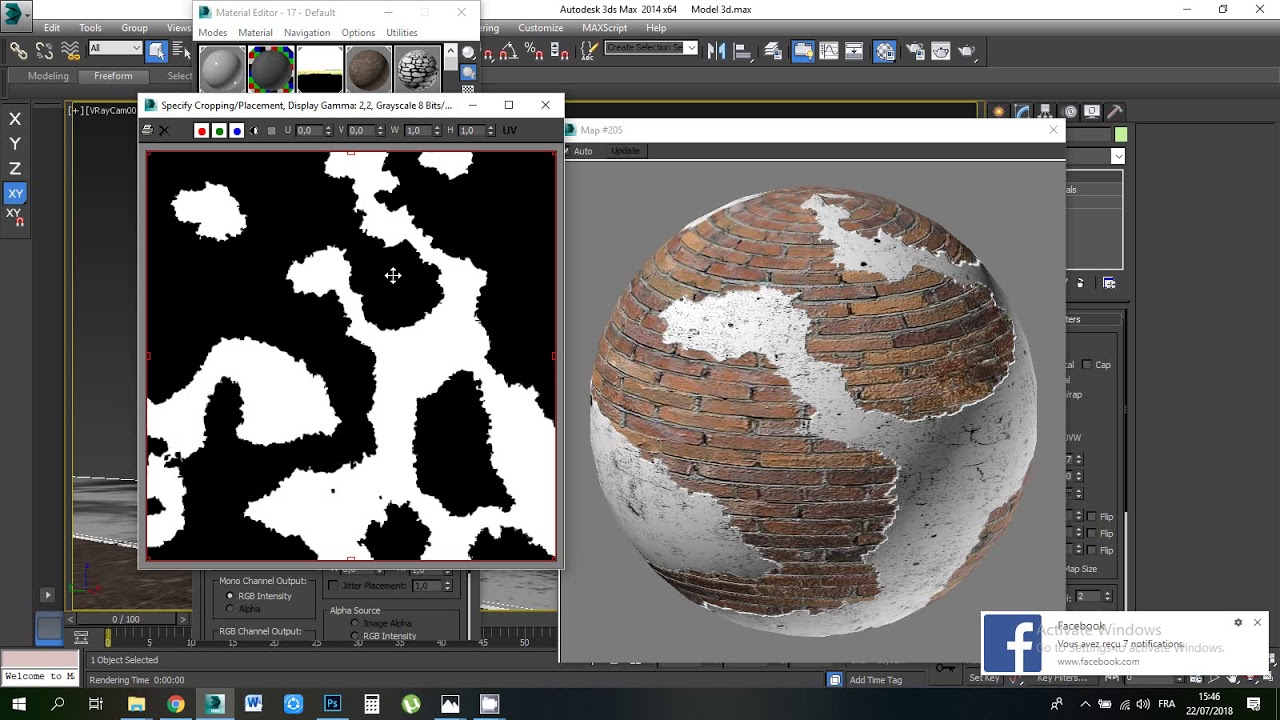Open the Hierarchy command panel tab
The image size is (1280, 720).
point(1046,112)
